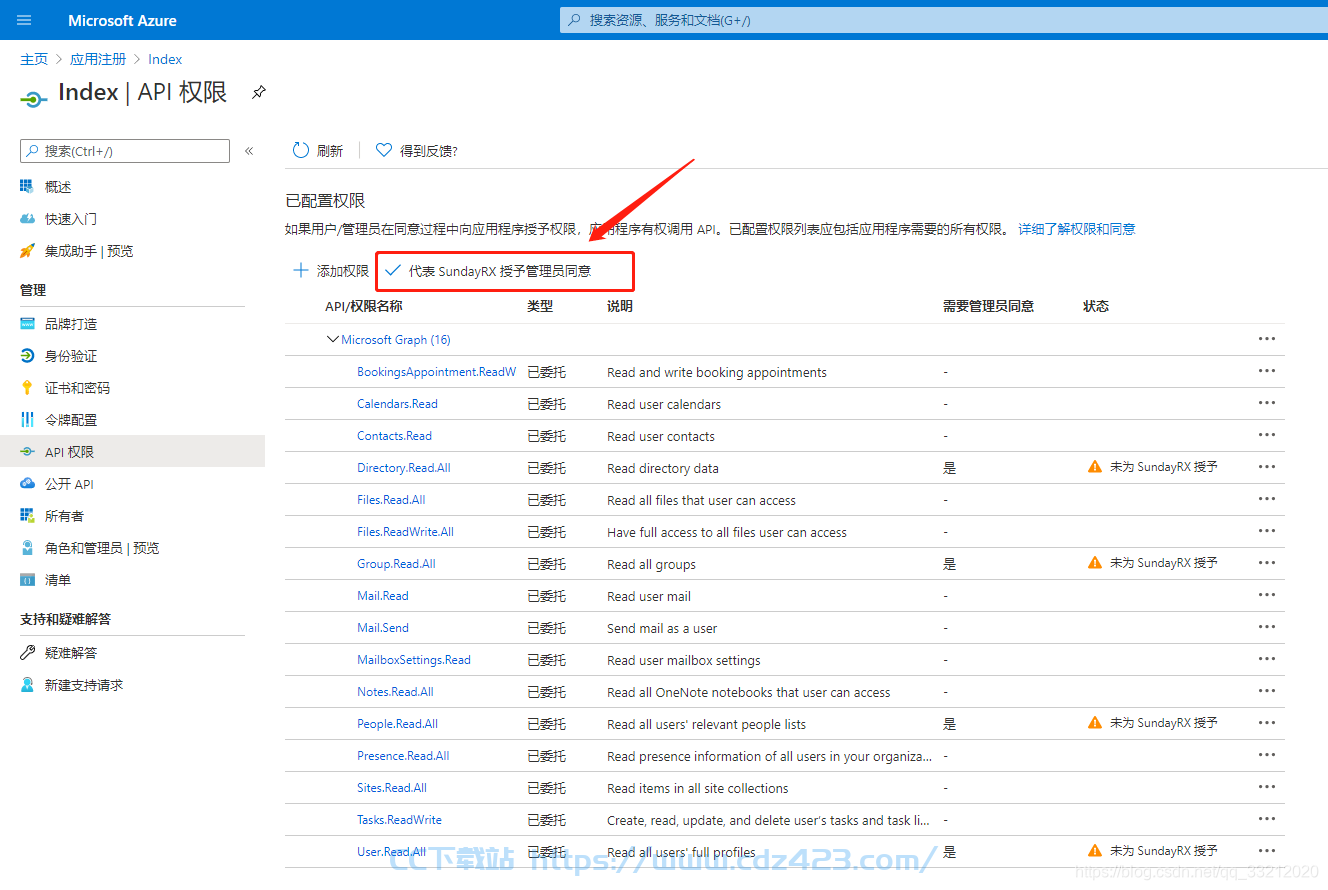Open more options for Notes.Read.All row
The image size is (1328, 890).
[1267, 691]
